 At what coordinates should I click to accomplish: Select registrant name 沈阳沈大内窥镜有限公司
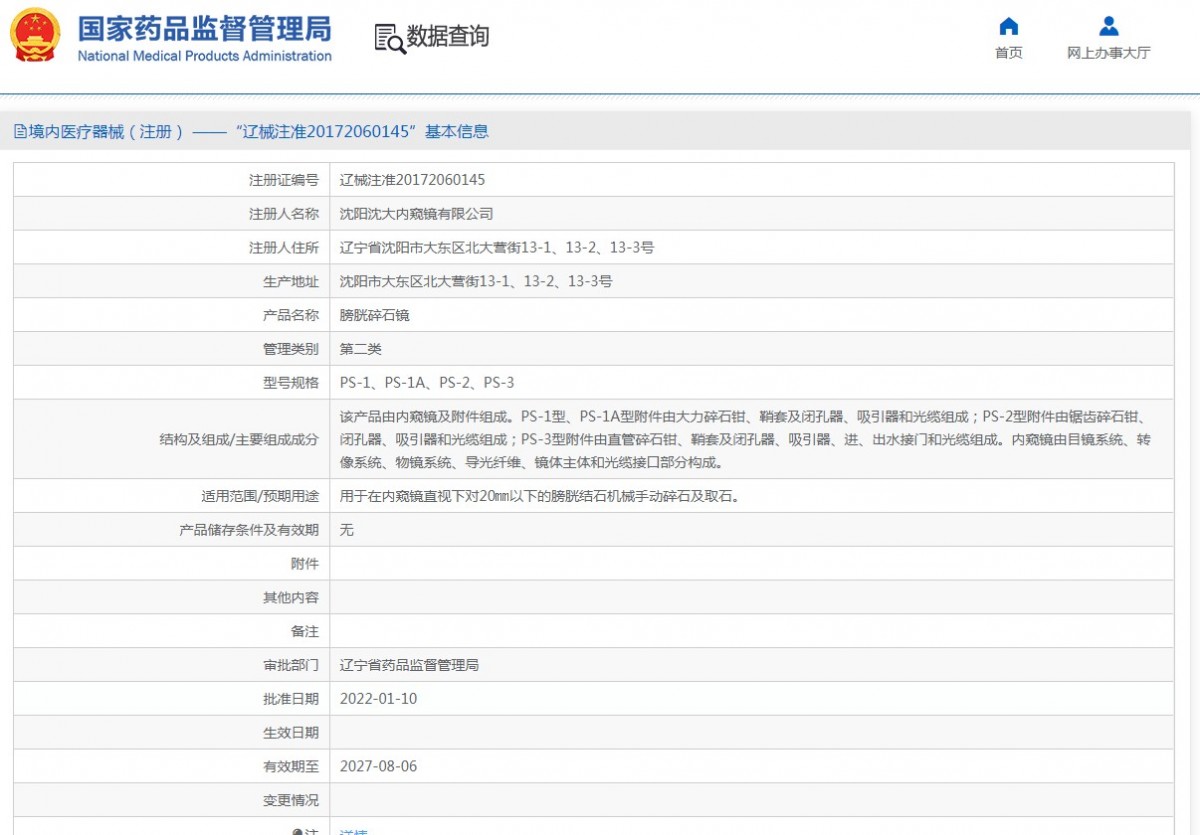[x=416, y=214]
